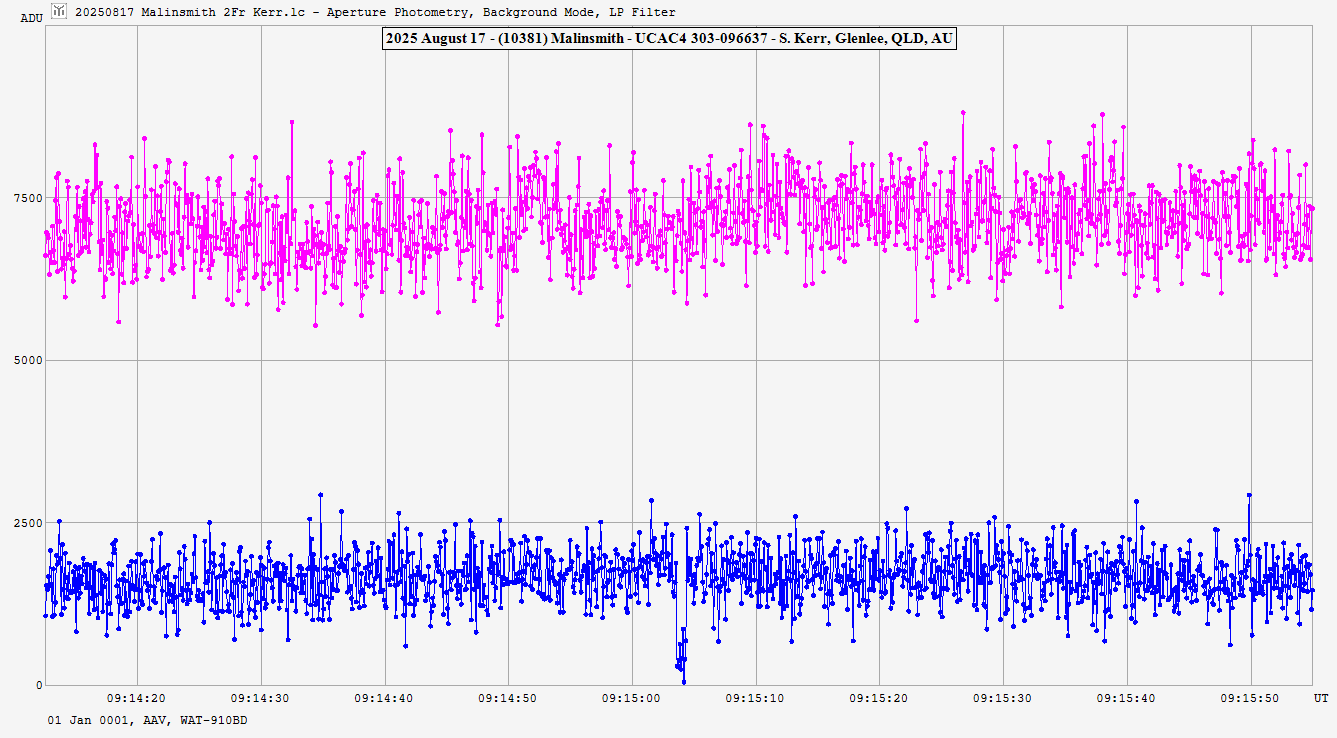Click the Malinsmith chart title box
The height and width of the screenshot is (738, 1337).
[669, 38]
